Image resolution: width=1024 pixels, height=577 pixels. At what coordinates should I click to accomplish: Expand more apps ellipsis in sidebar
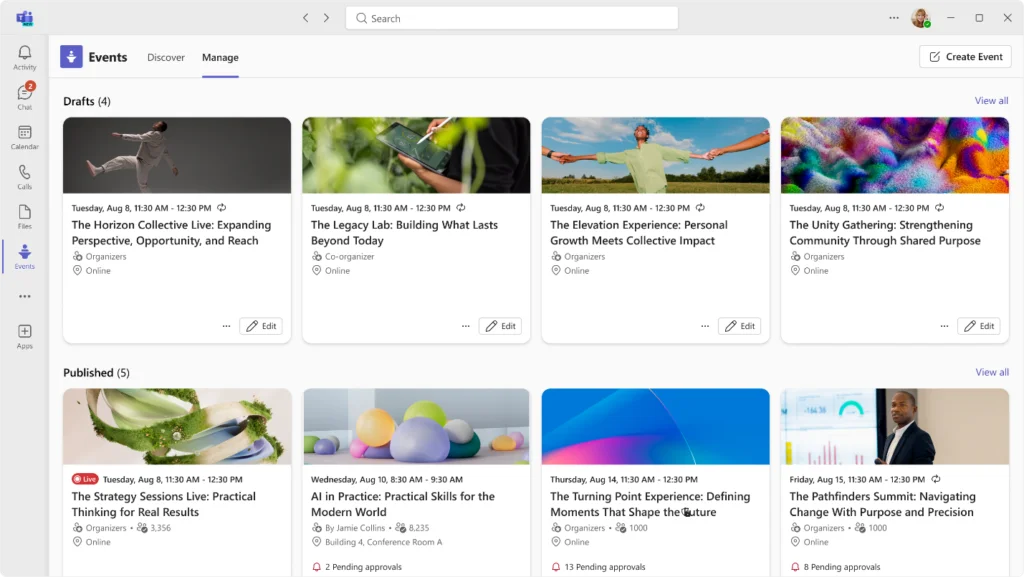point(24,296)
